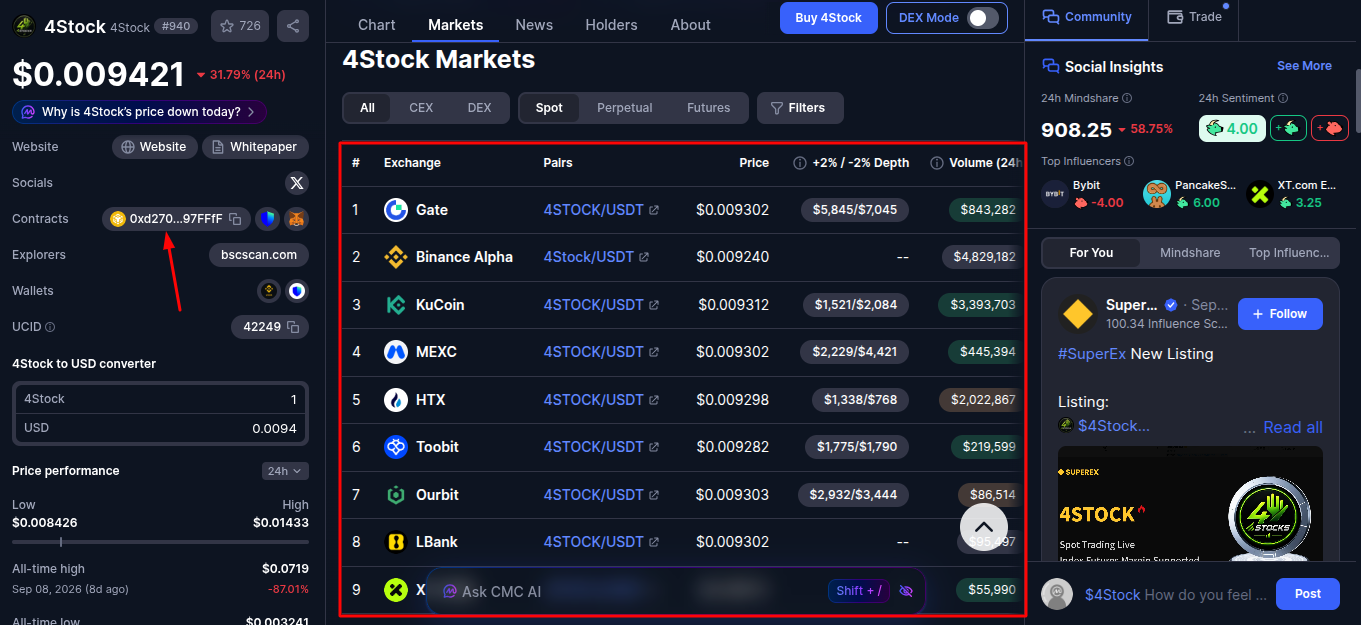This screenshot has width=1361, height=625.
Task: Copy the 0xd270...97FFfF contract address
Action: (235, 219)
